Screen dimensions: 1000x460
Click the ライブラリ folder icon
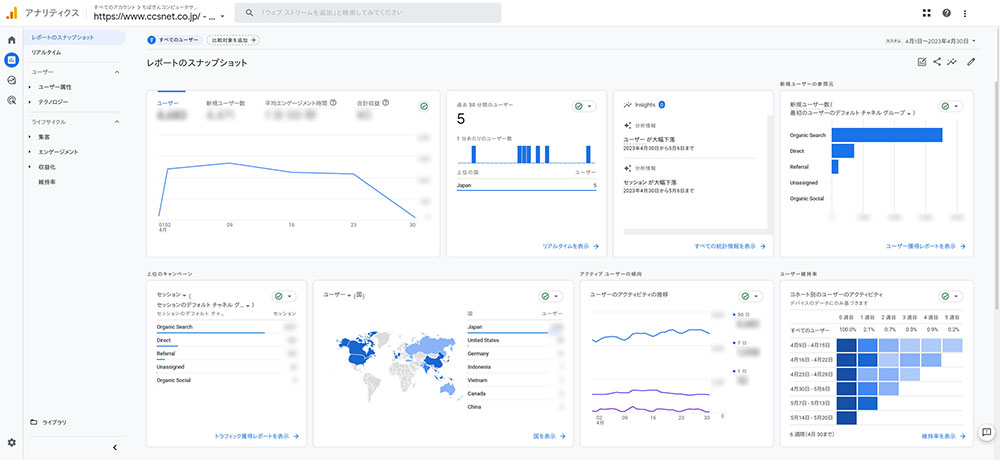(34, 422)
